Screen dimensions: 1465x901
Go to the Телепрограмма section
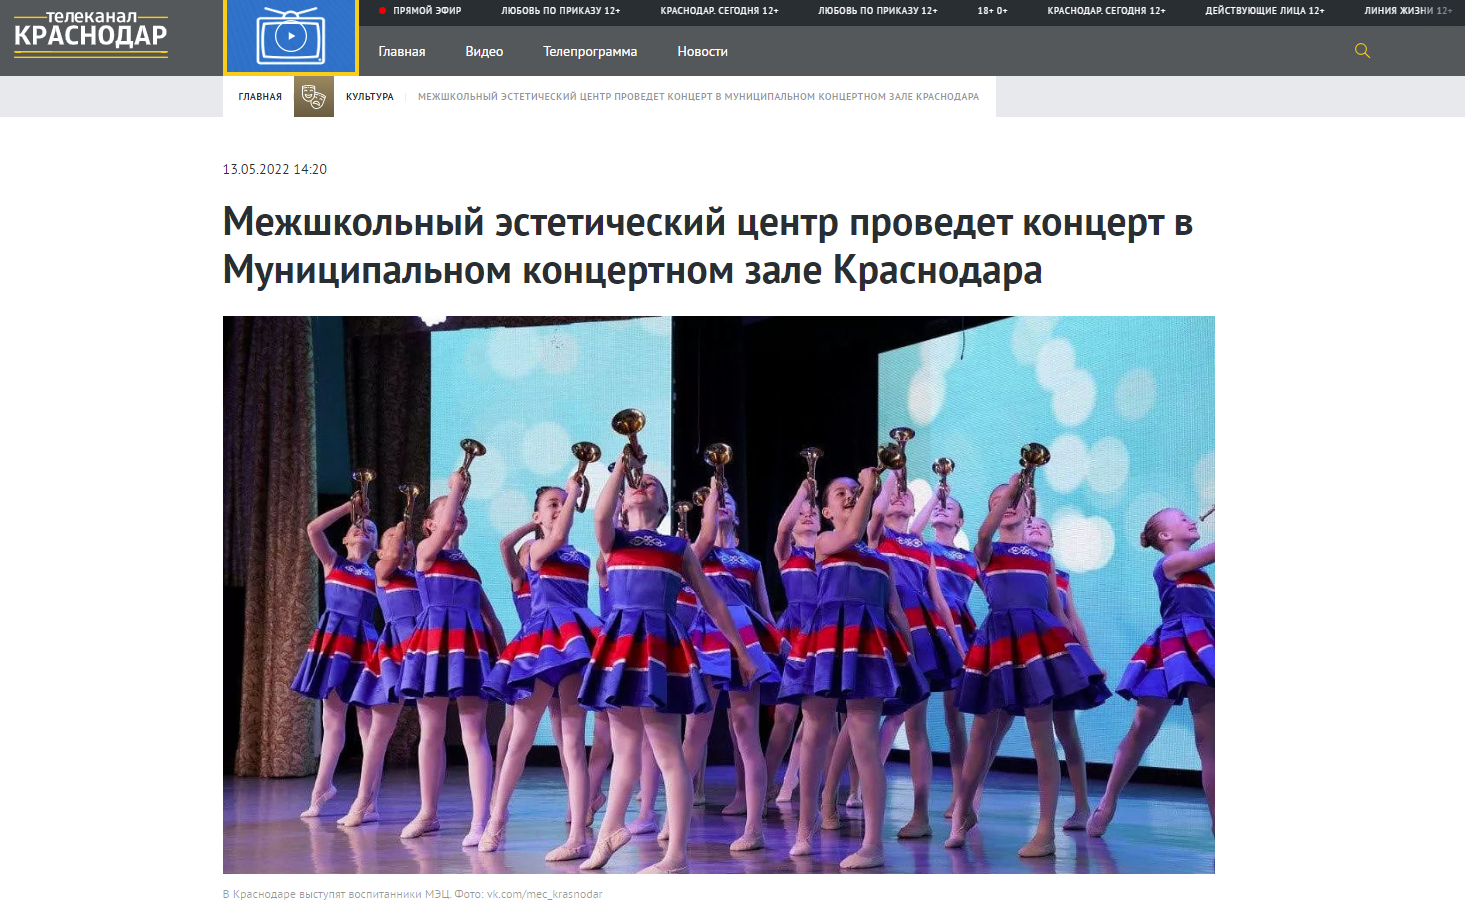point(590,52)
